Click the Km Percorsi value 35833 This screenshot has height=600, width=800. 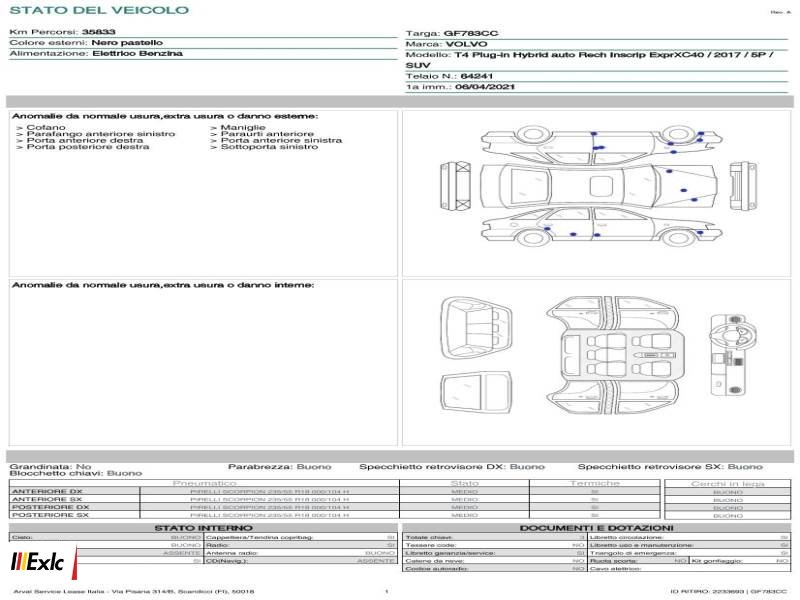coord(98,32)
